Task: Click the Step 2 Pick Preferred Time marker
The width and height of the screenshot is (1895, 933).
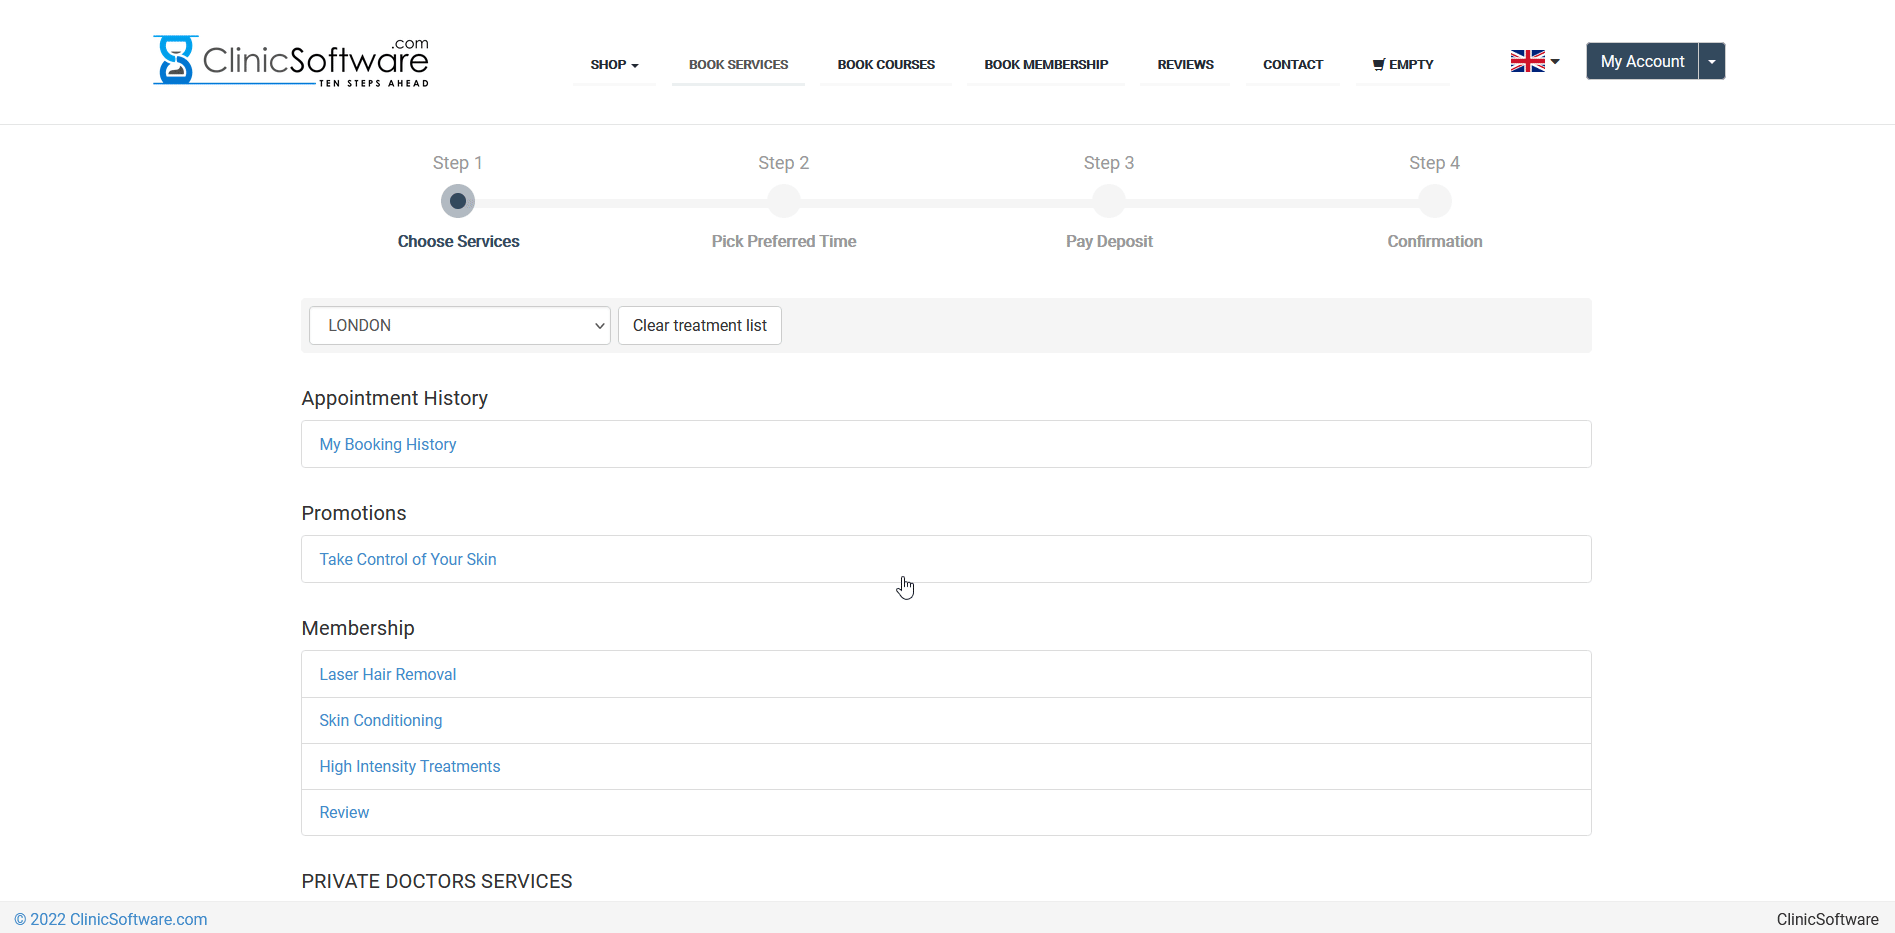Action: click(x=784, y=202)
